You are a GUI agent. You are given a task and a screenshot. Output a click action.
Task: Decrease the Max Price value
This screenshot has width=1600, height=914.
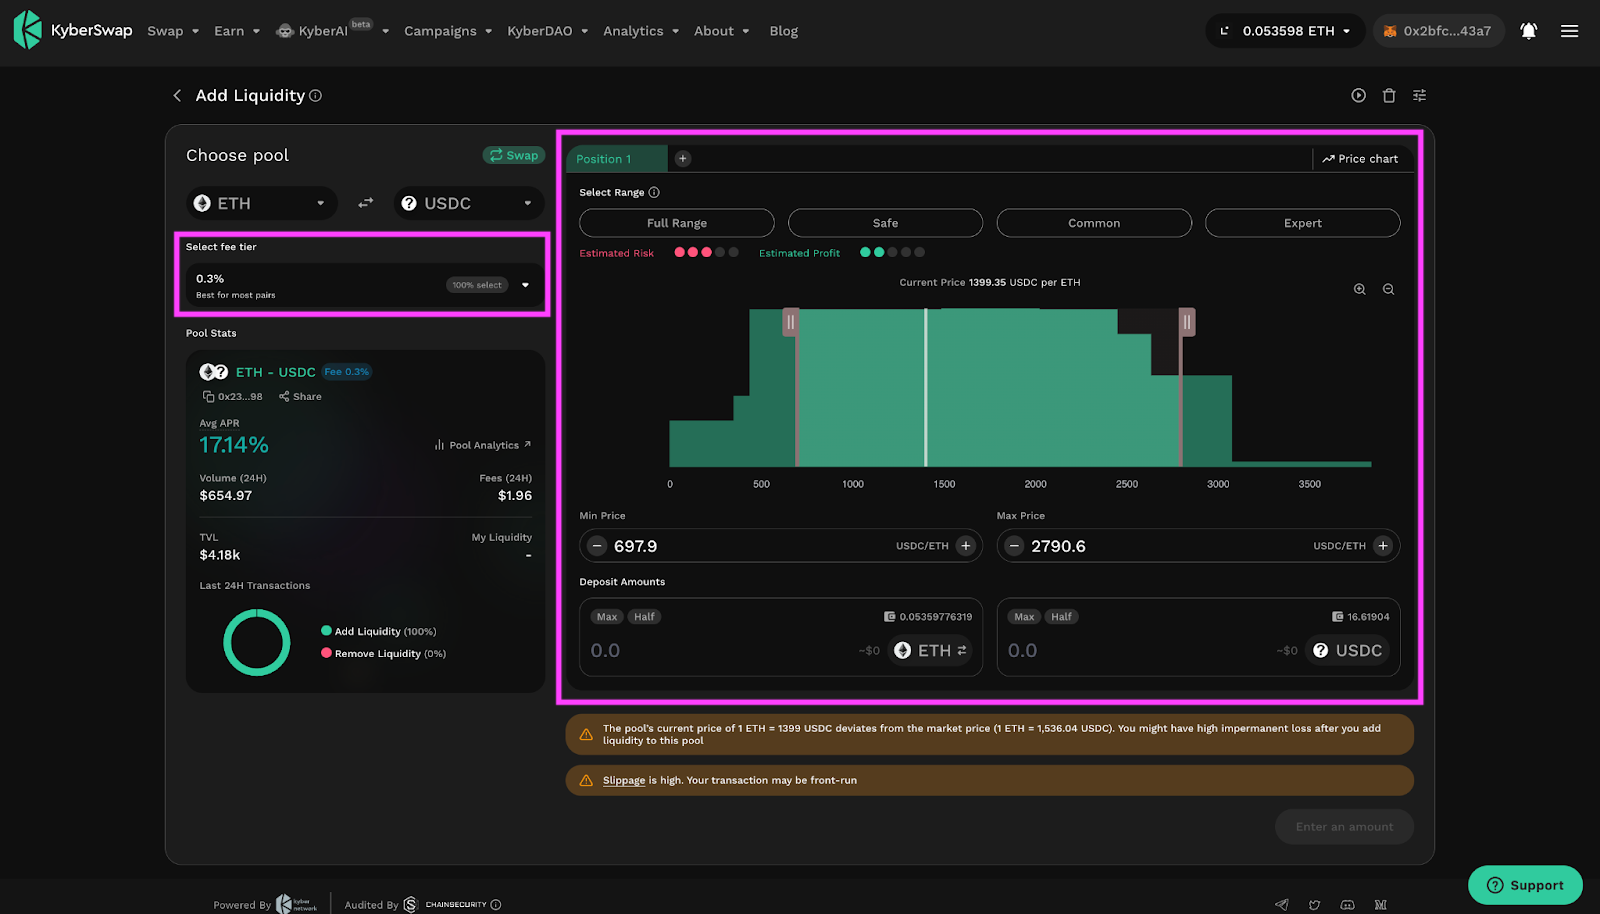1014,546
